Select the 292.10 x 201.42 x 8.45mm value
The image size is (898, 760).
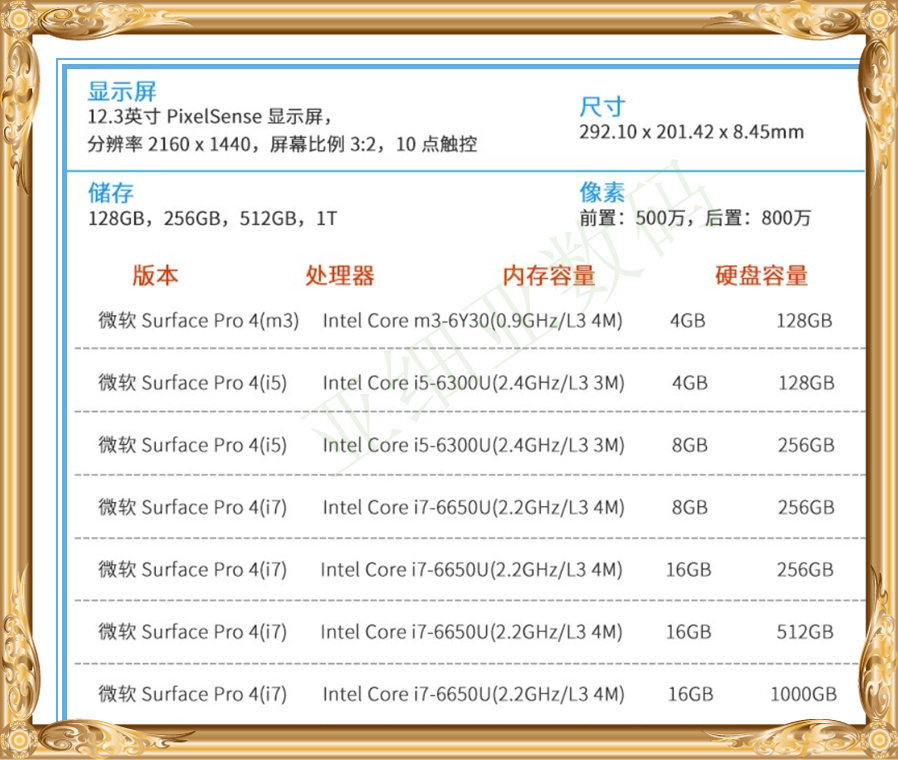tap(691, 132)
